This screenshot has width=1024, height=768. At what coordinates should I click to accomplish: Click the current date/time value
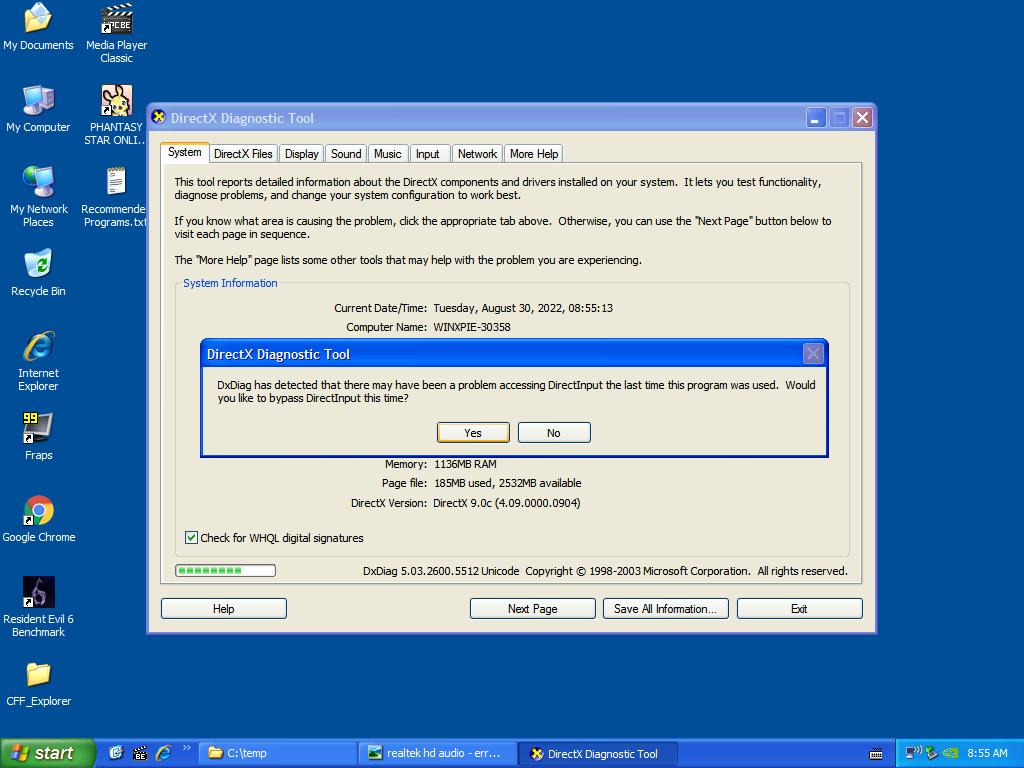(523, 308)
